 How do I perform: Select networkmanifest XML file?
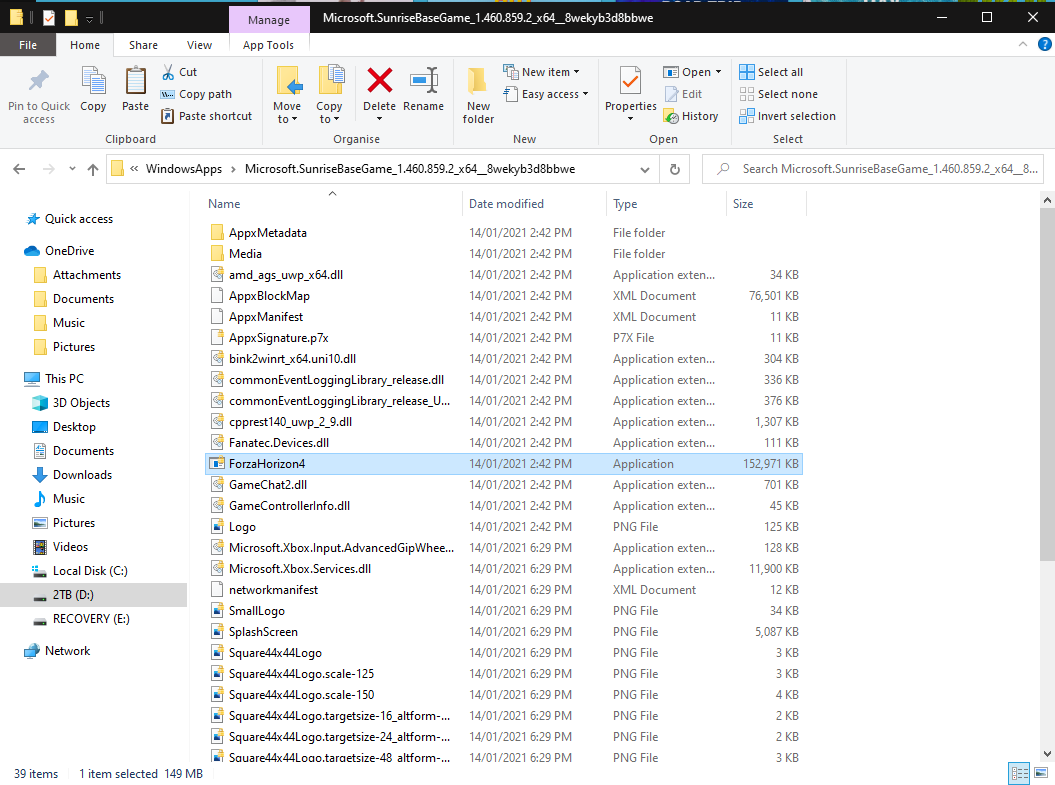click(503, 590)
